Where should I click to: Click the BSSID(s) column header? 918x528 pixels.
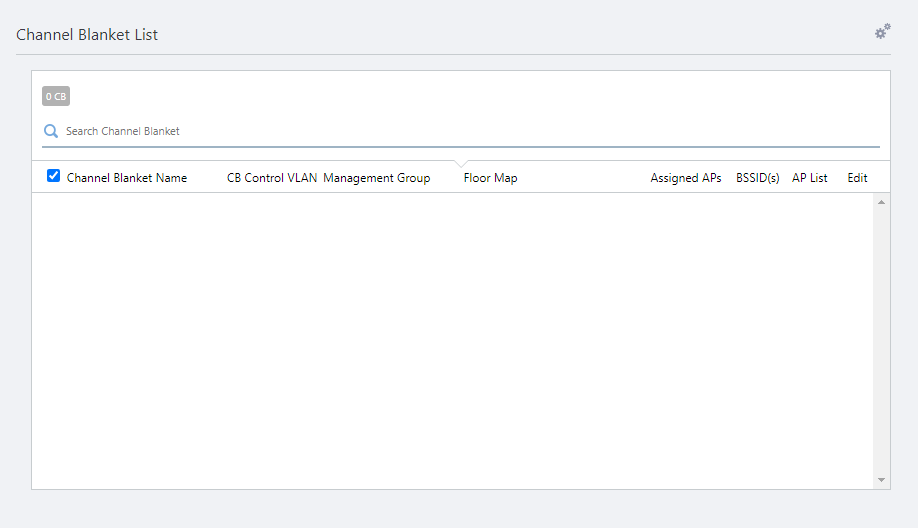click(x=757, y=178)
